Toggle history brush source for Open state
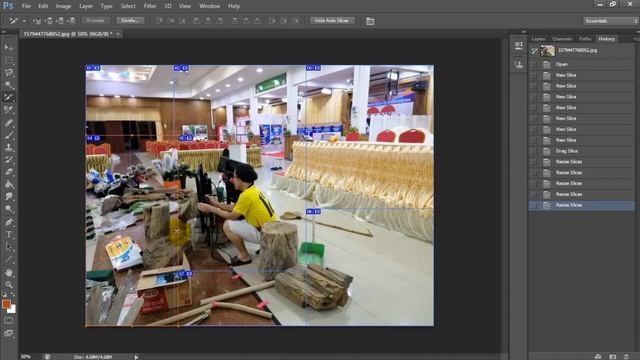640x360 pixels. click(x=534, y=64)
